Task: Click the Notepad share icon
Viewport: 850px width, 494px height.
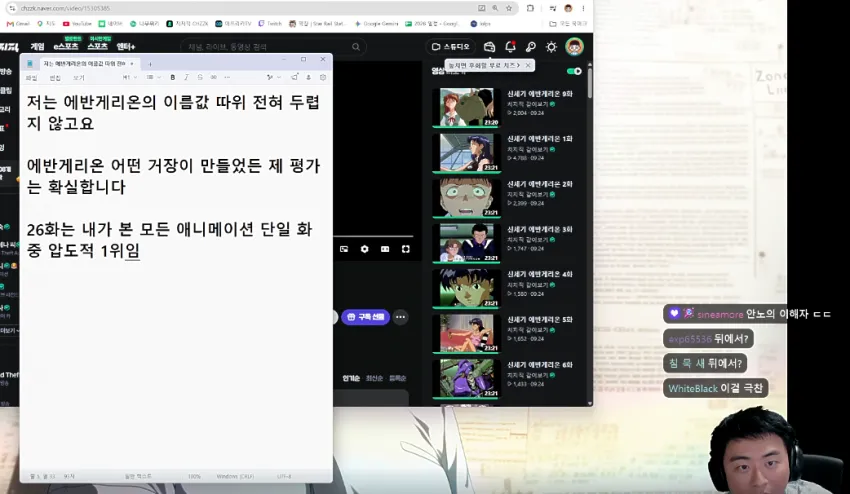Action: click(x=294, y=78)
